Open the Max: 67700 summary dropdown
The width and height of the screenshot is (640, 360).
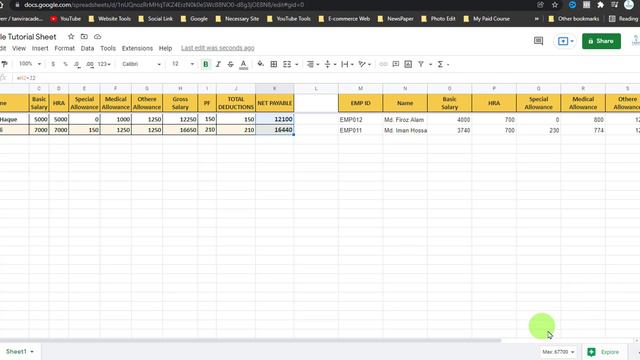pos(558,352)
